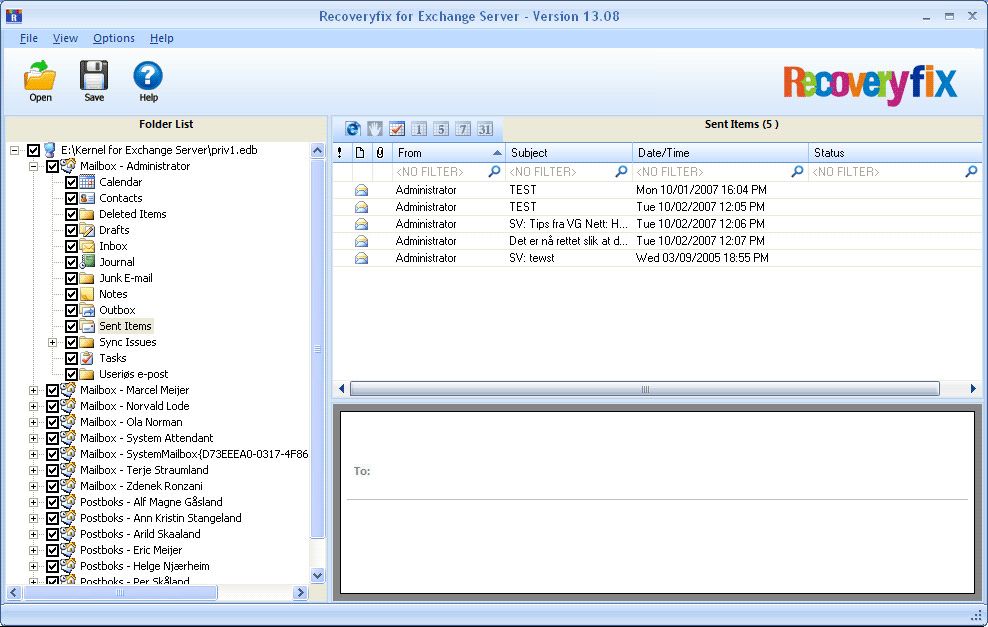Click the search icon in From filter

click(x=495, y=171)
